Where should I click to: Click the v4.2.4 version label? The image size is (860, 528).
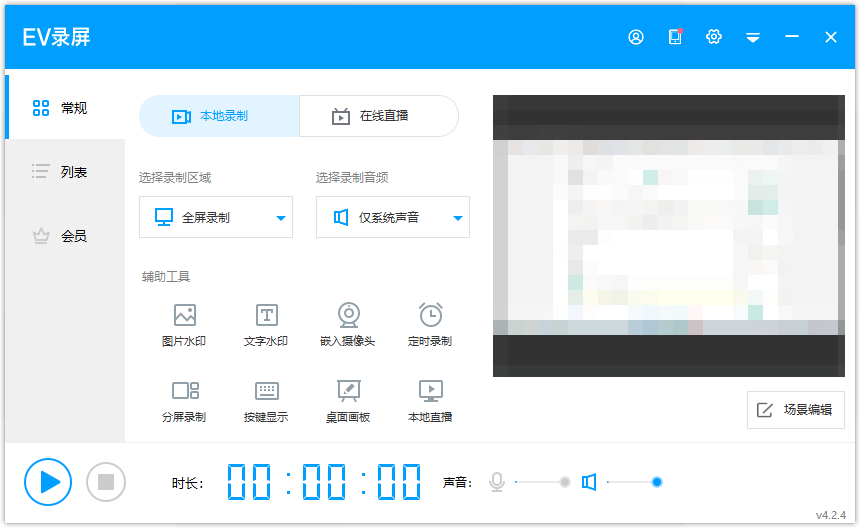830,515
